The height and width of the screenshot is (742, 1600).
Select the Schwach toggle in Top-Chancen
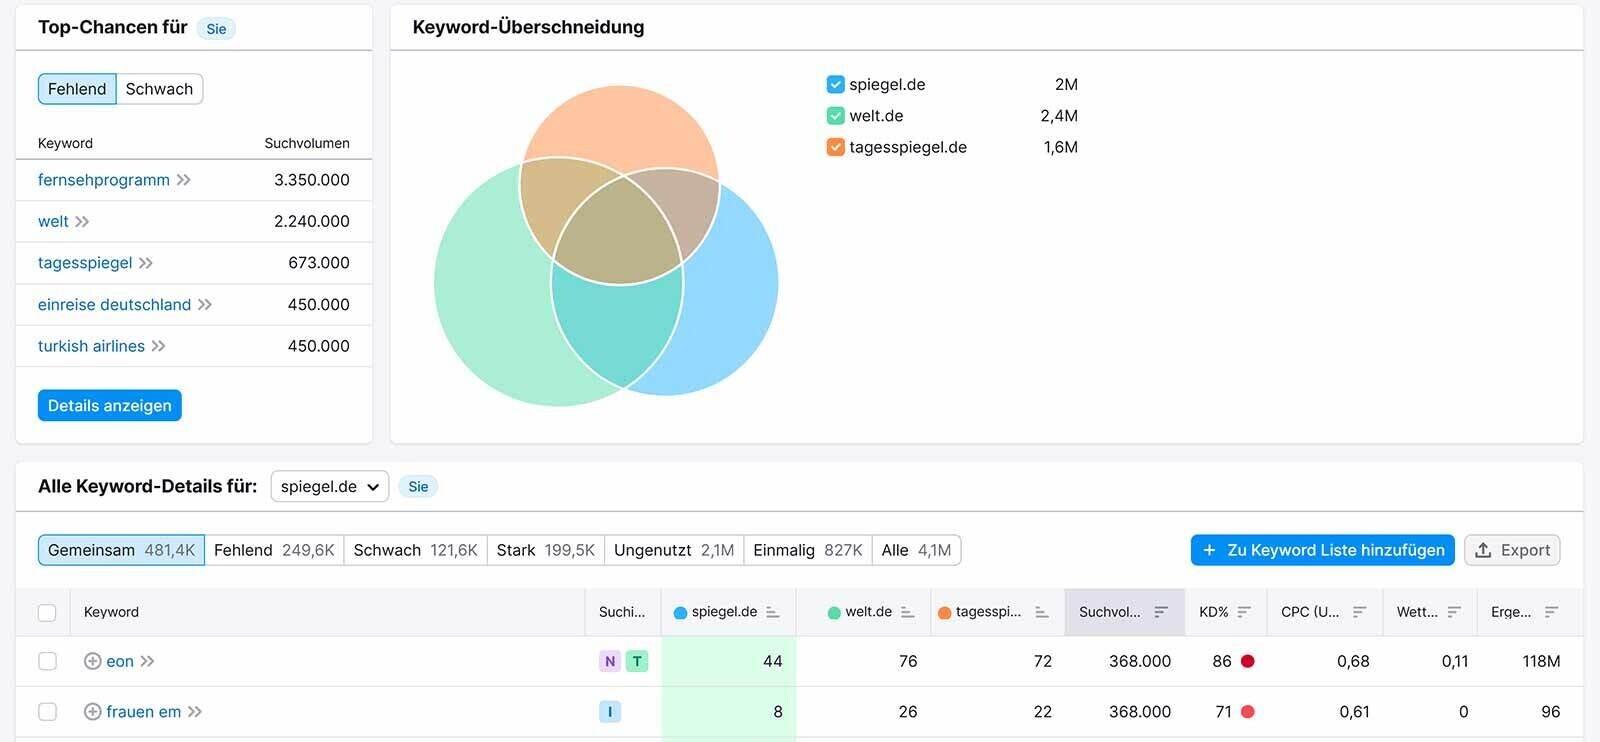pos(159,89)
